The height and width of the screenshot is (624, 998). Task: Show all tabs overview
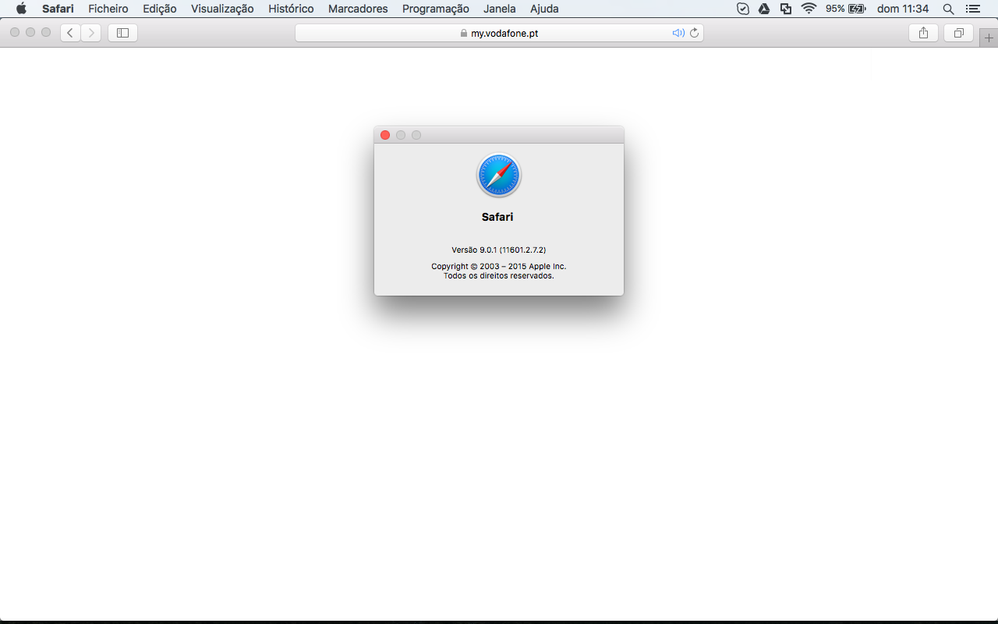tap(958, 33)
